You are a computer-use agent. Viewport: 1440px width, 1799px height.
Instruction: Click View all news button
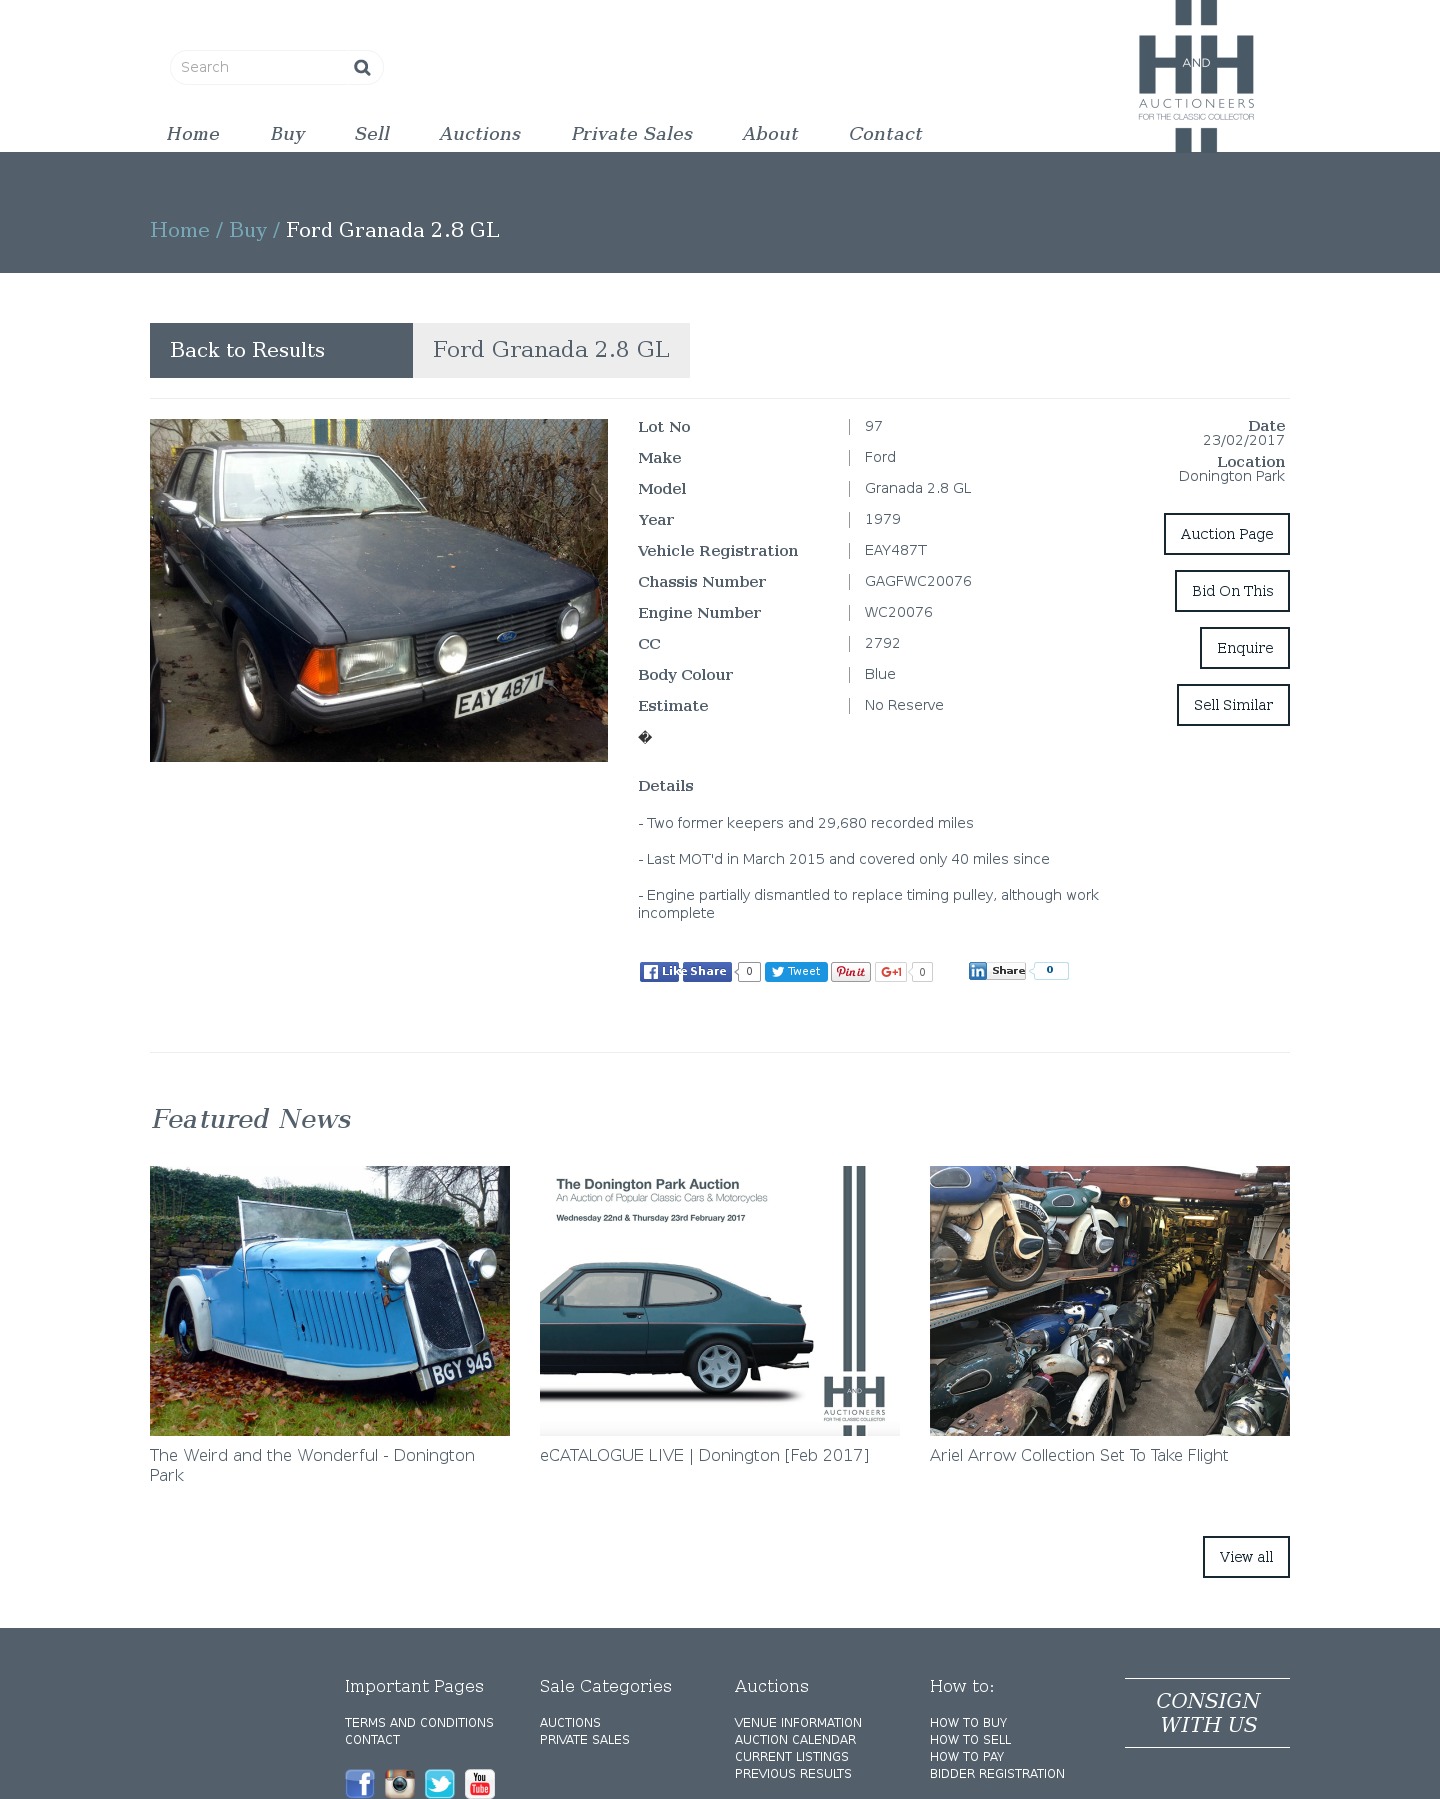tap(1246, 1557)
